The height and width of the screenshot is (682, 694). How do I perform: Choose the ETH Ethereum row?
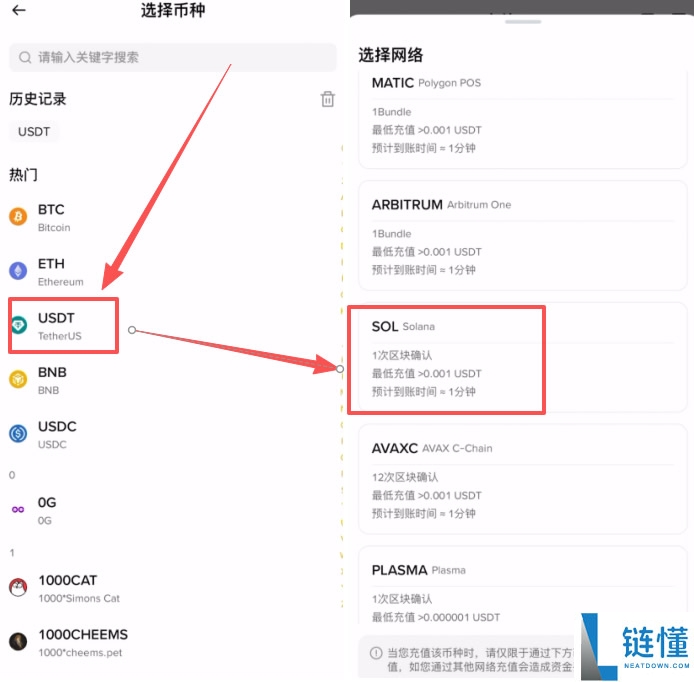coord(173,272)
